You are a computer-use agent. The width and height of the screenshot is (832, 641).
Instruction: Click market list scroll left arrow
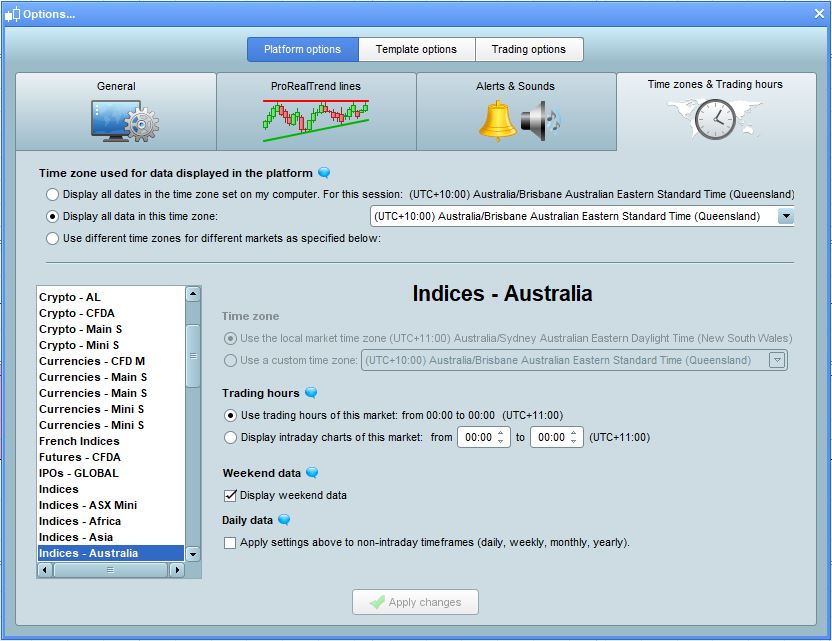coord(45,570)
